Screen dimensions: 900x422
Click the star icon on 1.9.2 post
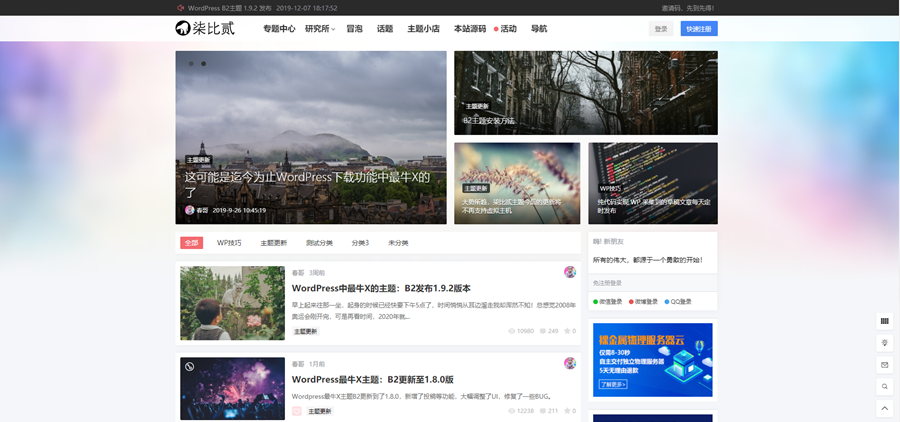click(x=567, y=331)
